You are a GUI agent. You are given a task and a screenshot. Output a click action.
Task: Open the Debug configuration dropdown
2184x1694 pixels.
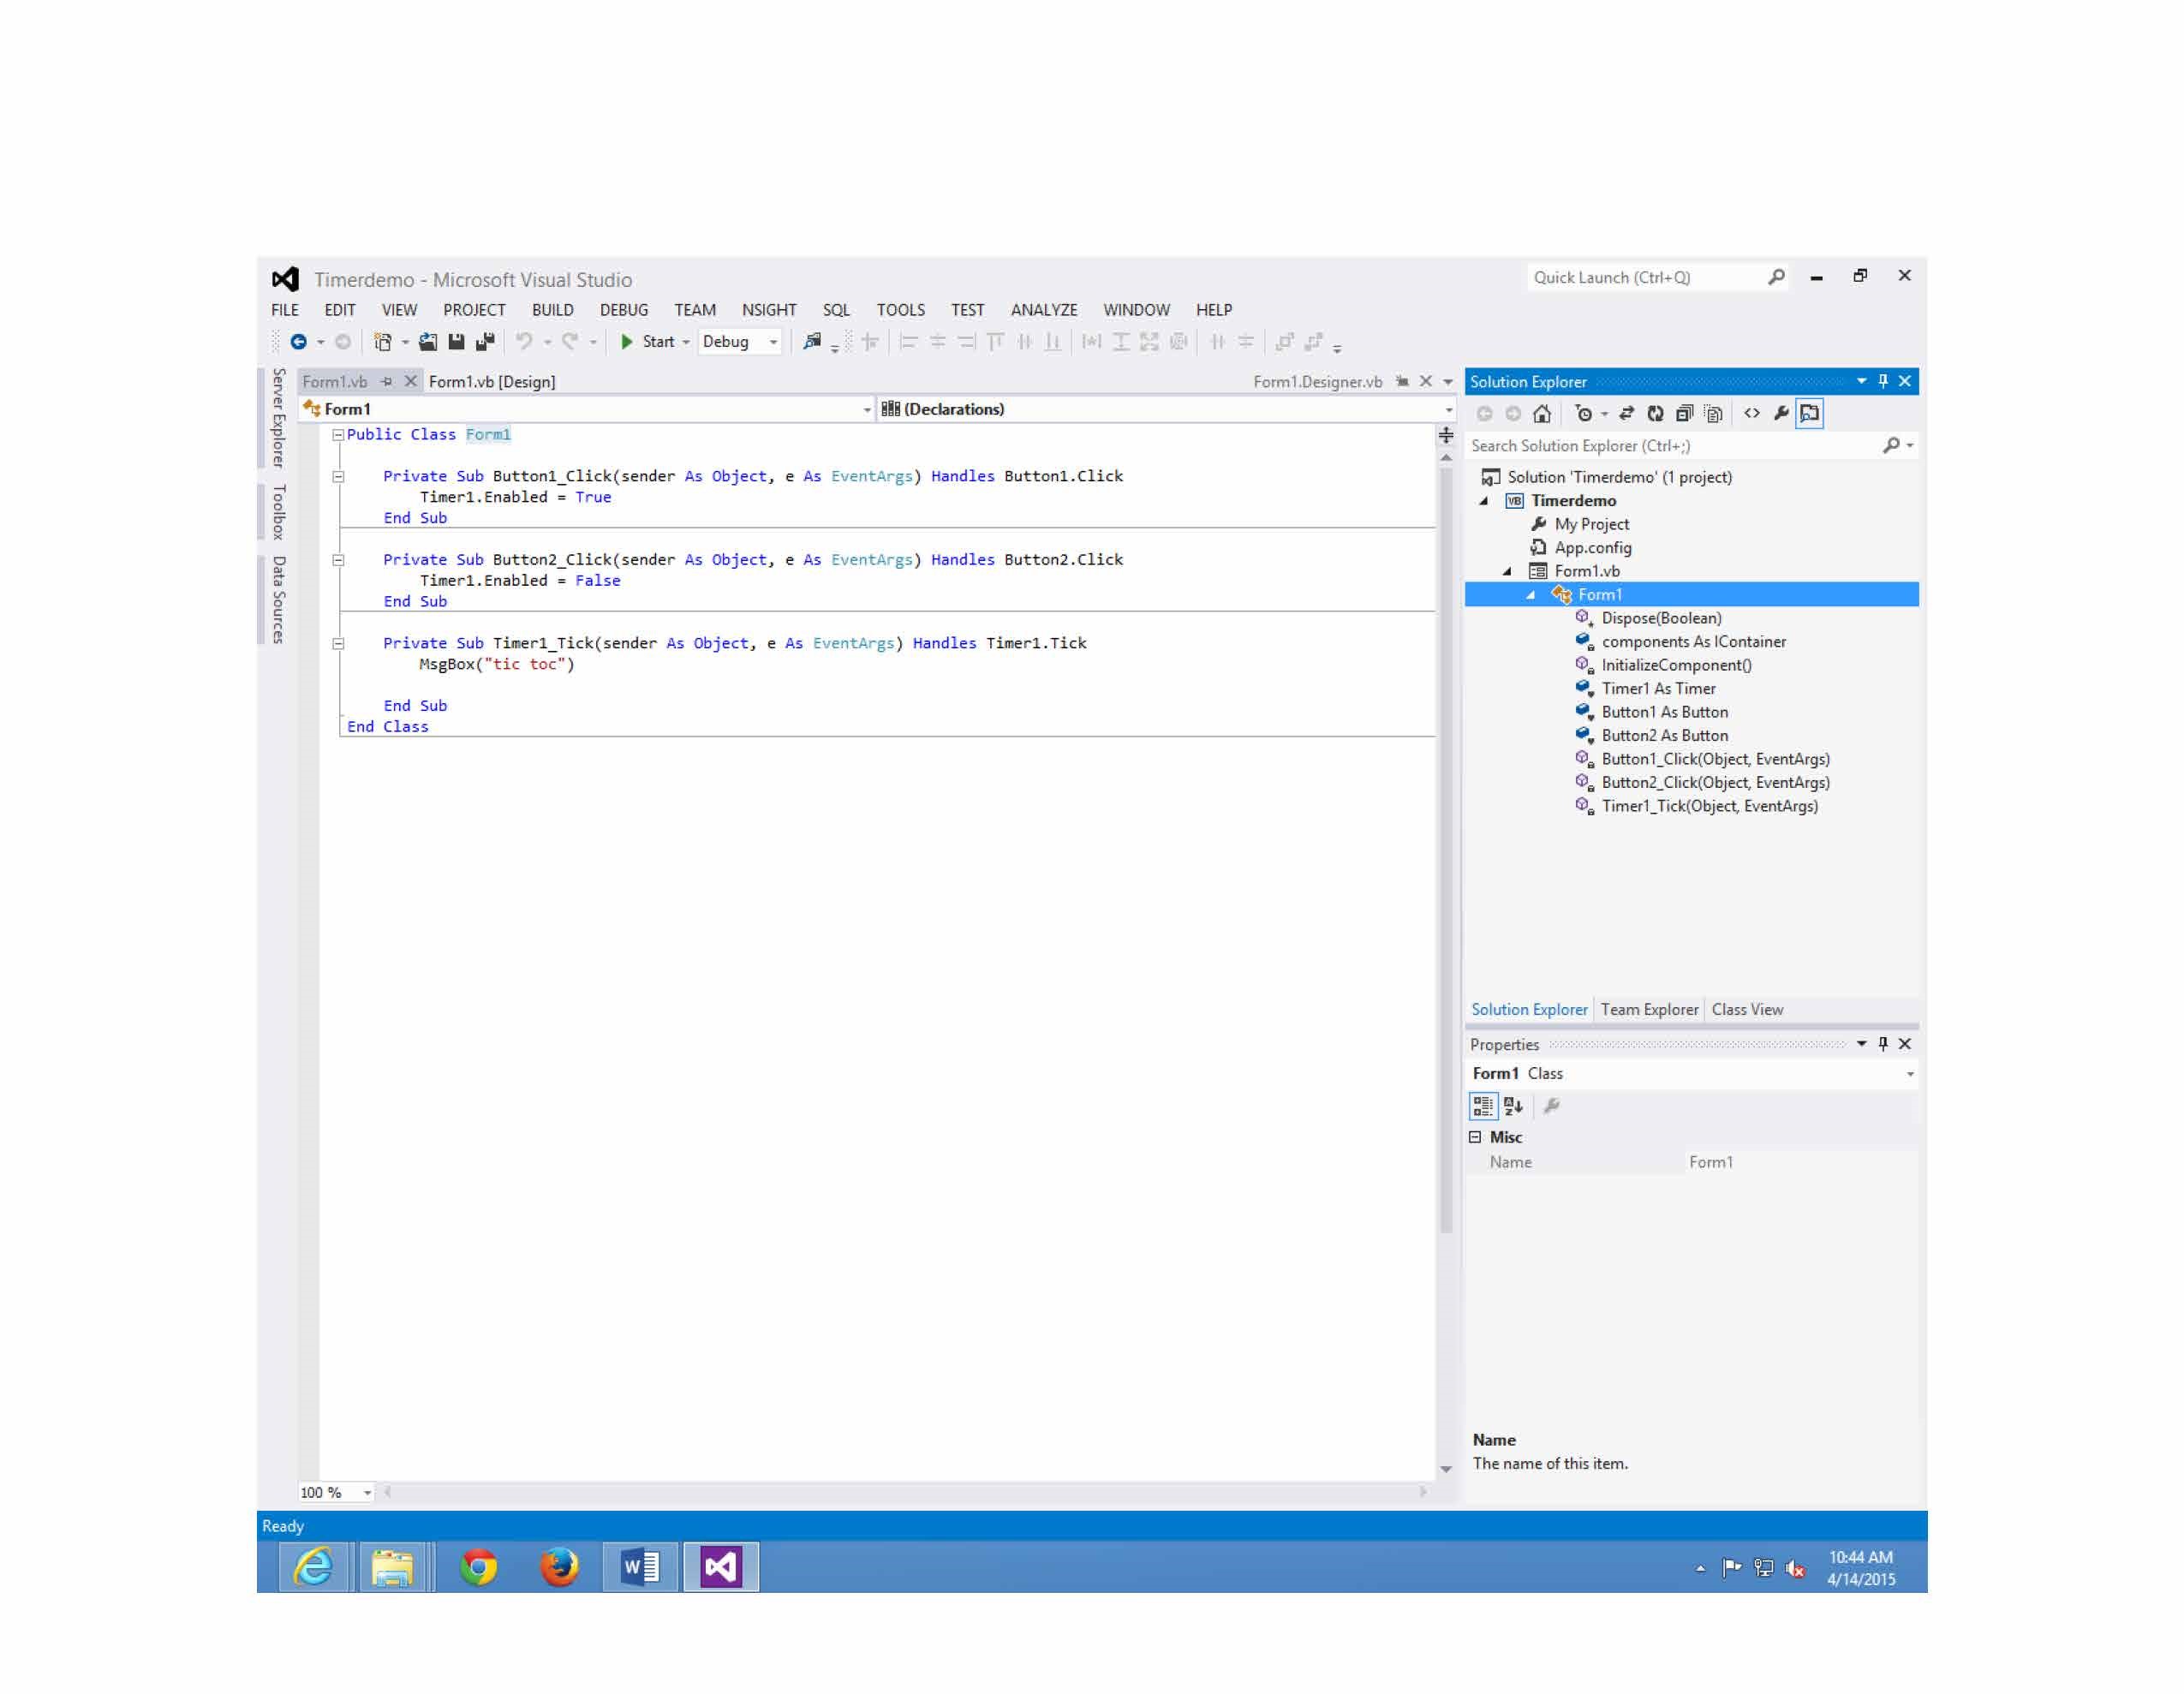click(x=773, y=342)
